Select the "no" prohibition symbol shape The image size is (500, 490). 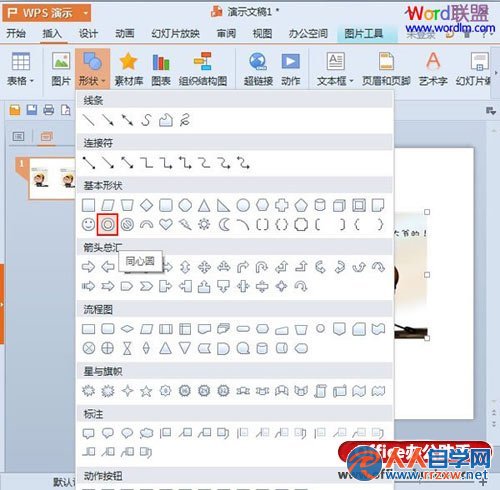[x=127, y=225]
